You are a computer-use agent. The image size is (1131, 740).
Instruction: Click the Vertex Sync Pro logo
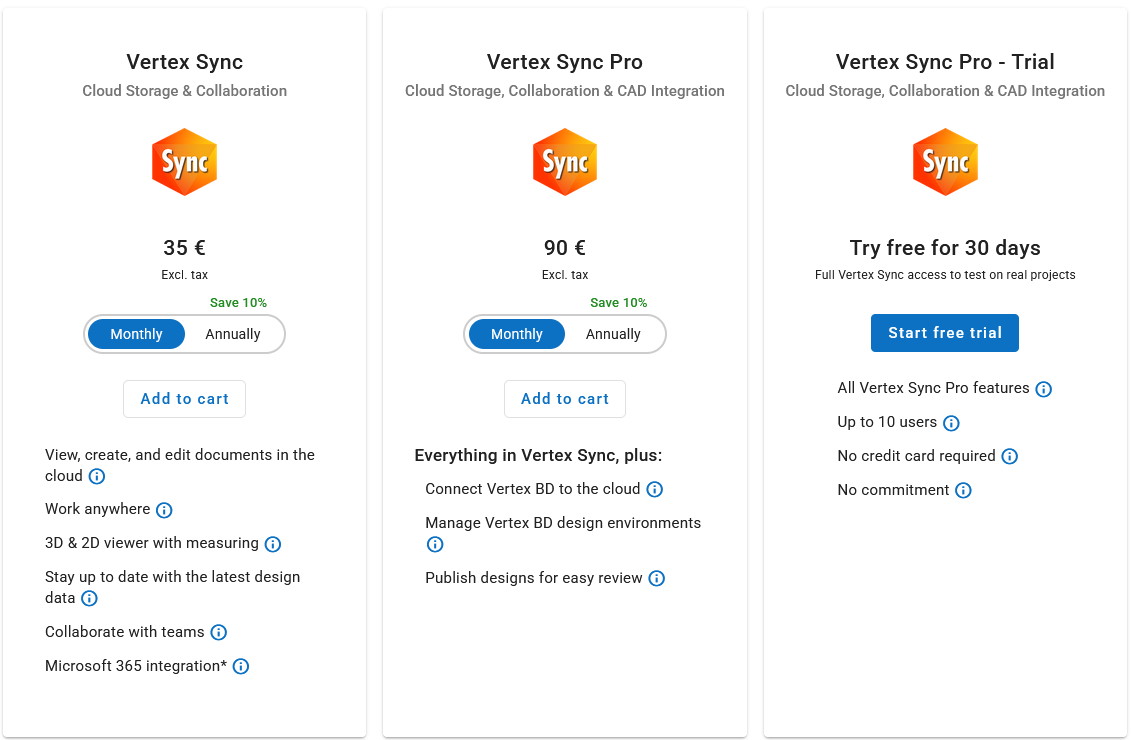[x=565, y=162]
